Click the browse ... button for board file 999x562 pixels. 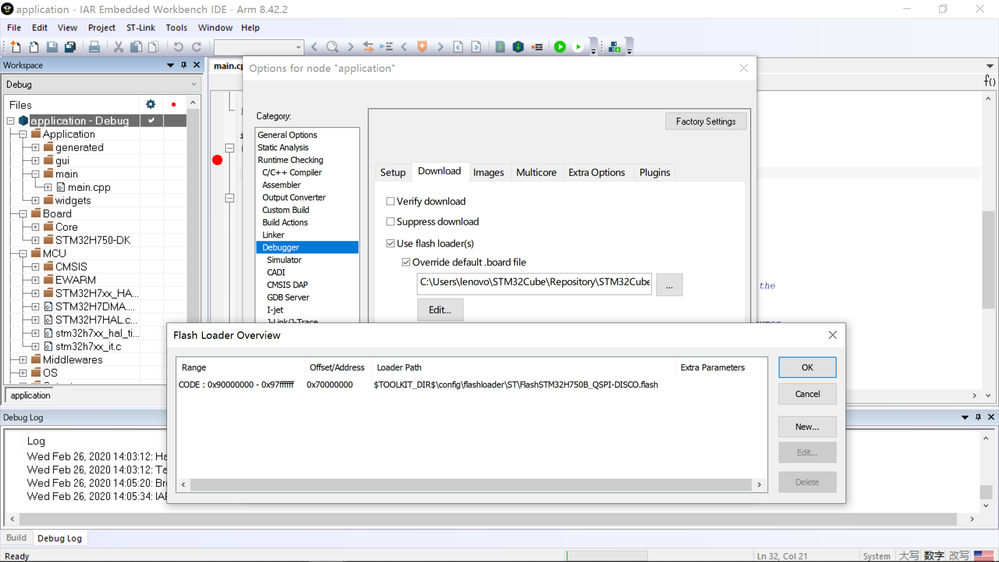(669, 284)
